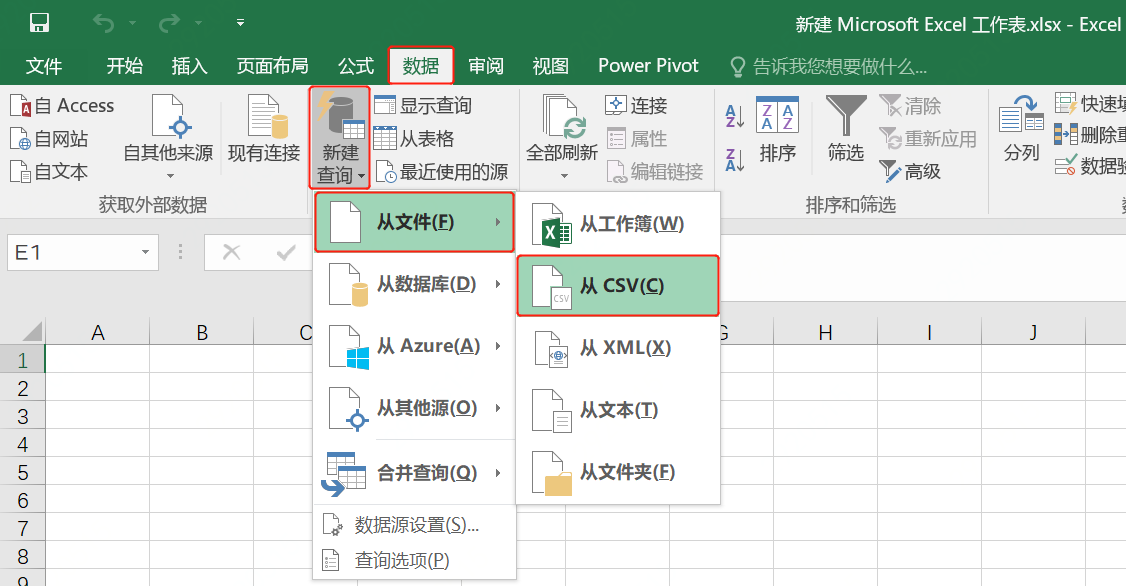Switch to the 公式 ribbon tab
Image resolution: width=1126 pixels, height=586 pixels.
tap(356, 66)
